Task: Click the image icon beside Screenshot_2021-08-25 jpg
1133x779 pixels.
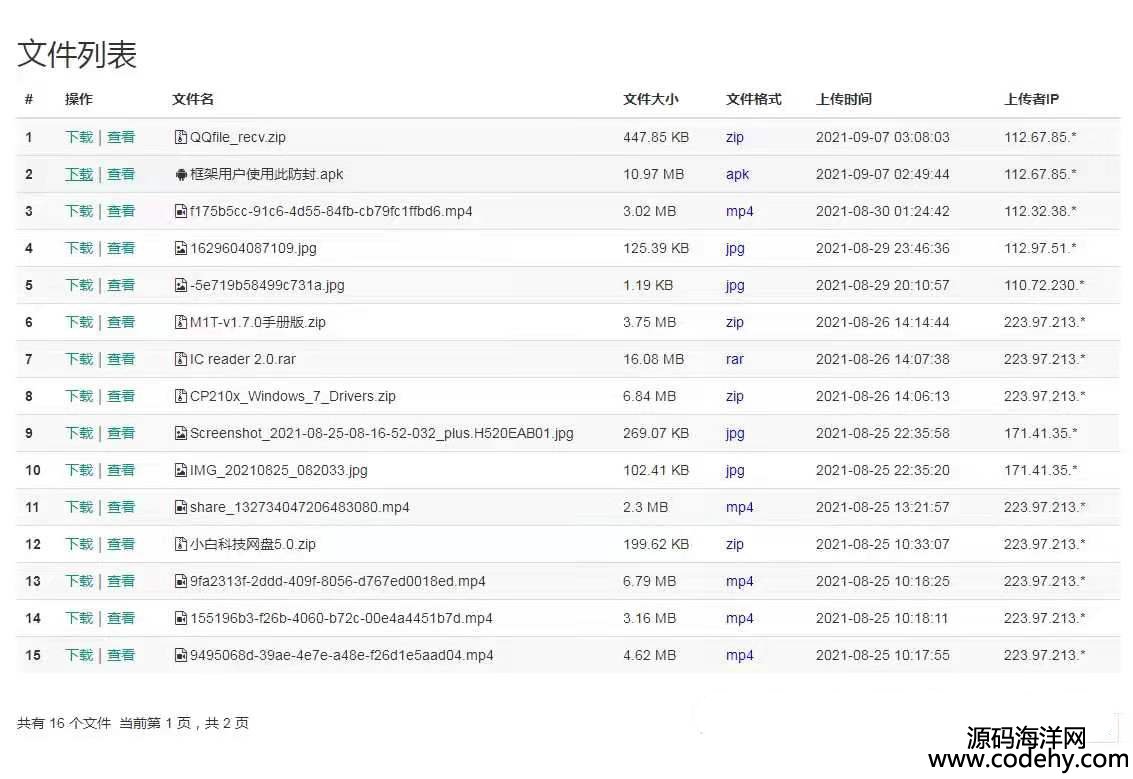Action: [181, 434]
